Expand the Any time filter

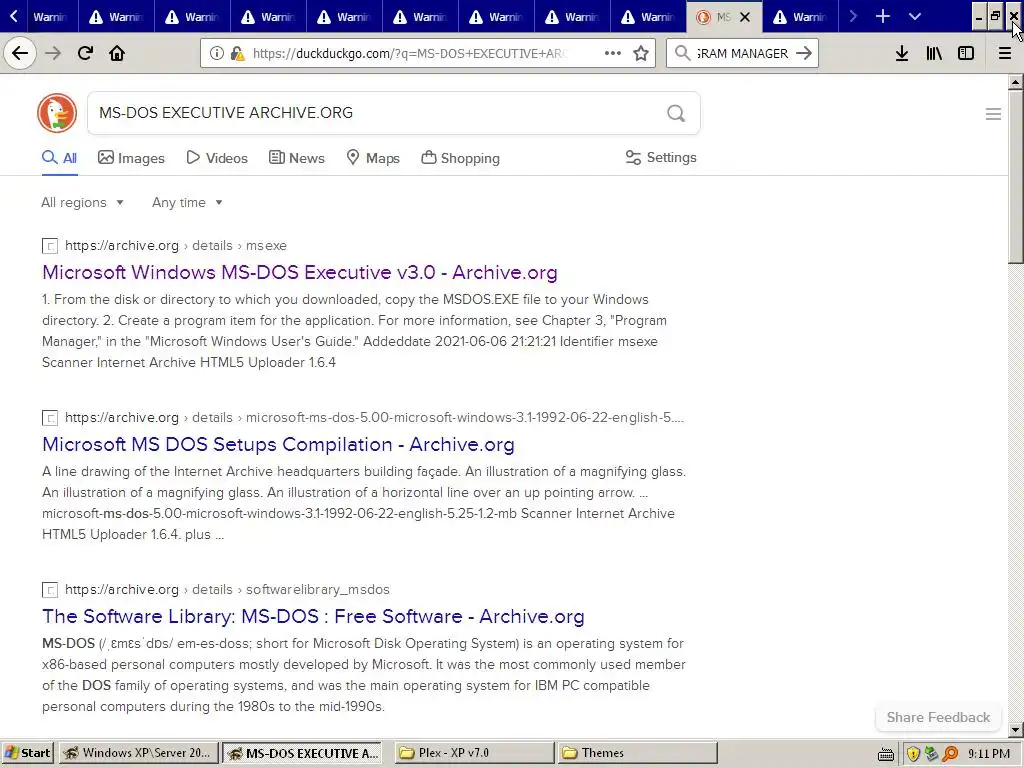(x=187, y=202)
